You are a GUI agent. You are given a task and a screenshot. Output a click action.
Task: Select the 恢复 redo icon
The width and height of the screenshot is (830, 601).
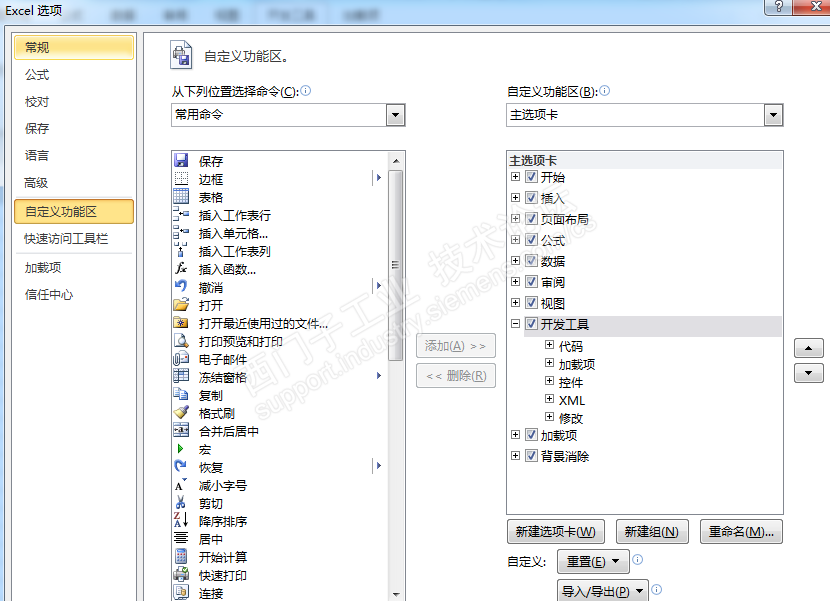click(x=181, y=467)
